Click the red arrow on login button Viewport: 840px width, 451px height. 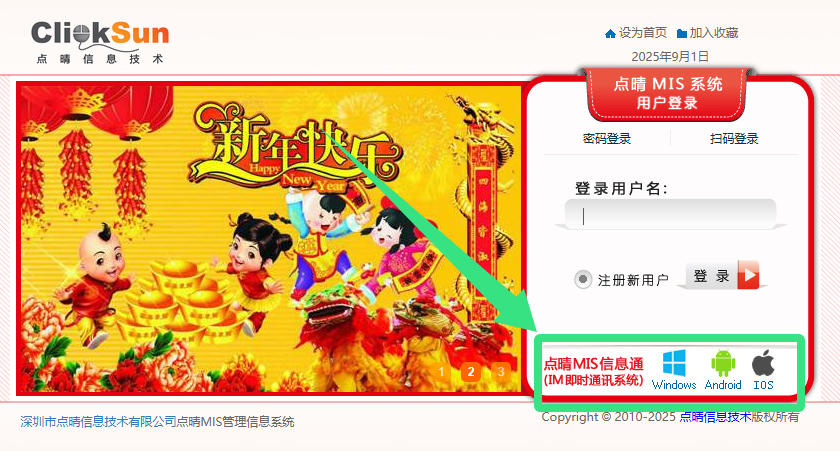point(748,275)
